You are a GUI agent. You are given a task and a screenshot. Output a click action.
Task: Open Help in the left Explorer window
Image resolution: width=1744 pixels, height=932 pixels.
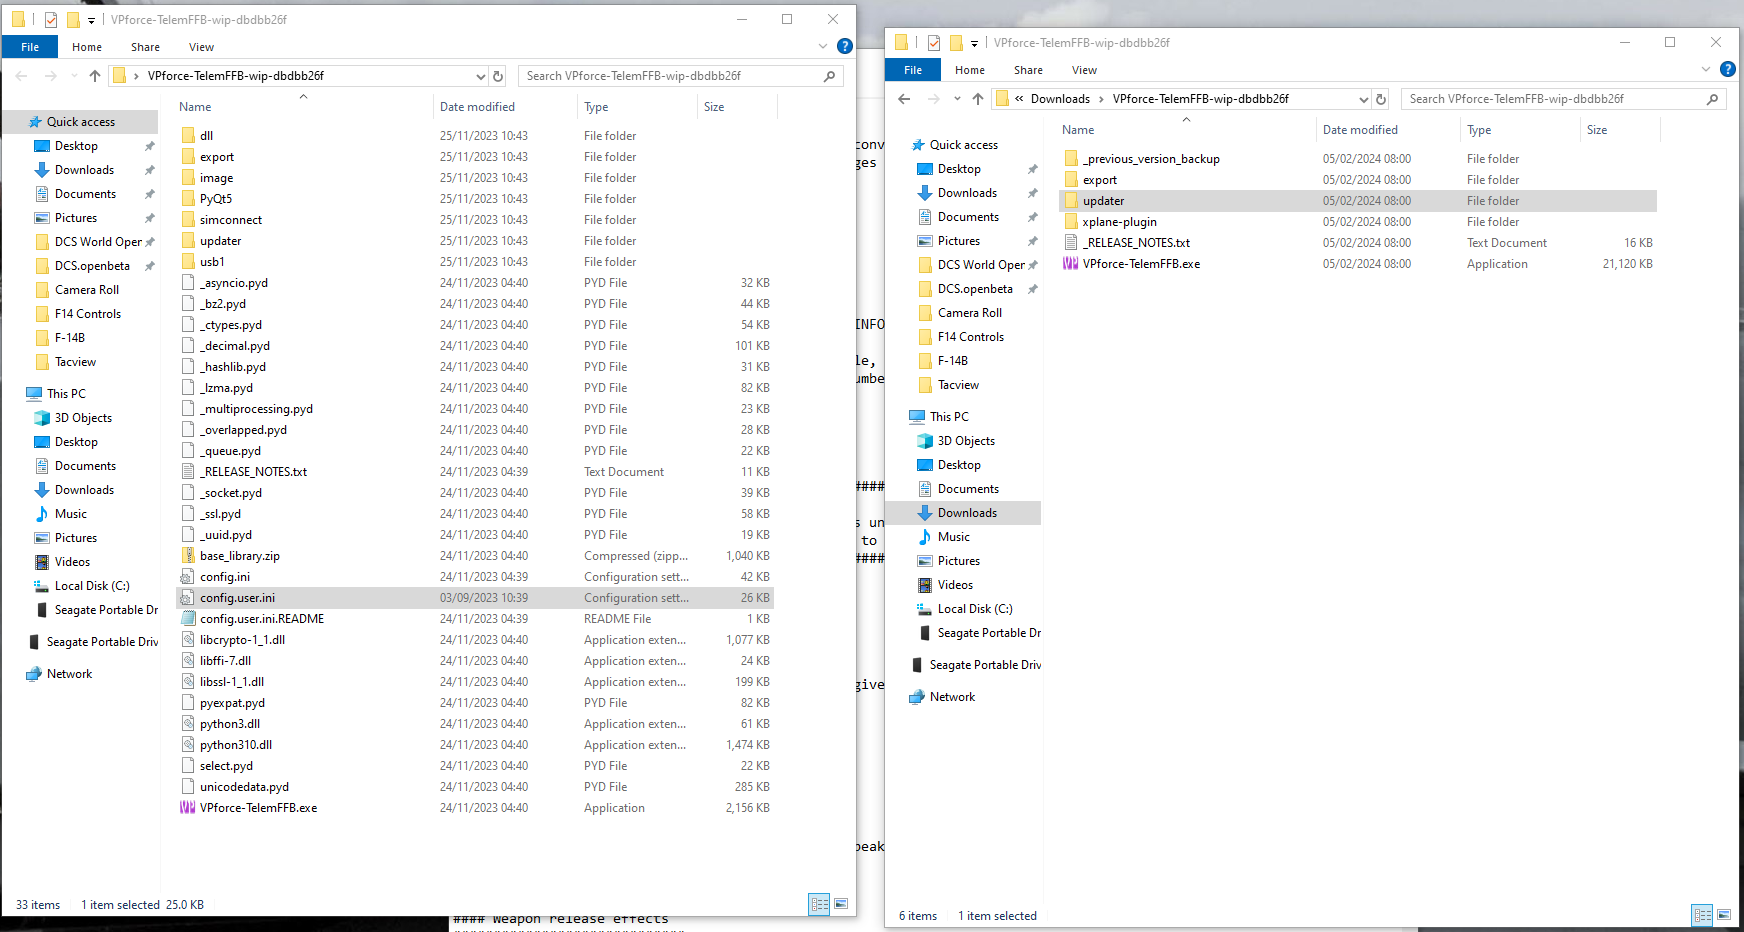click(x=845, y=46)
